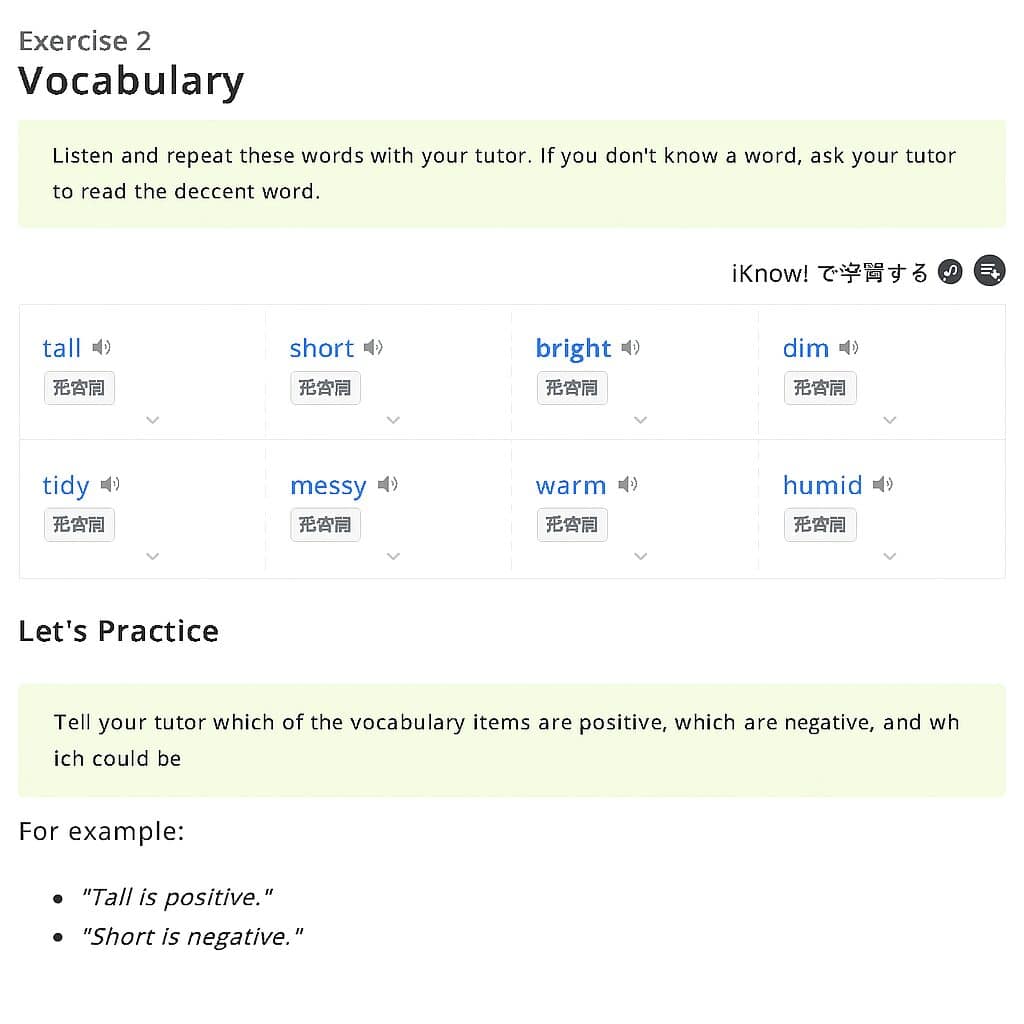Click the add-to-list icon beside iKnow

coord(989,271)
